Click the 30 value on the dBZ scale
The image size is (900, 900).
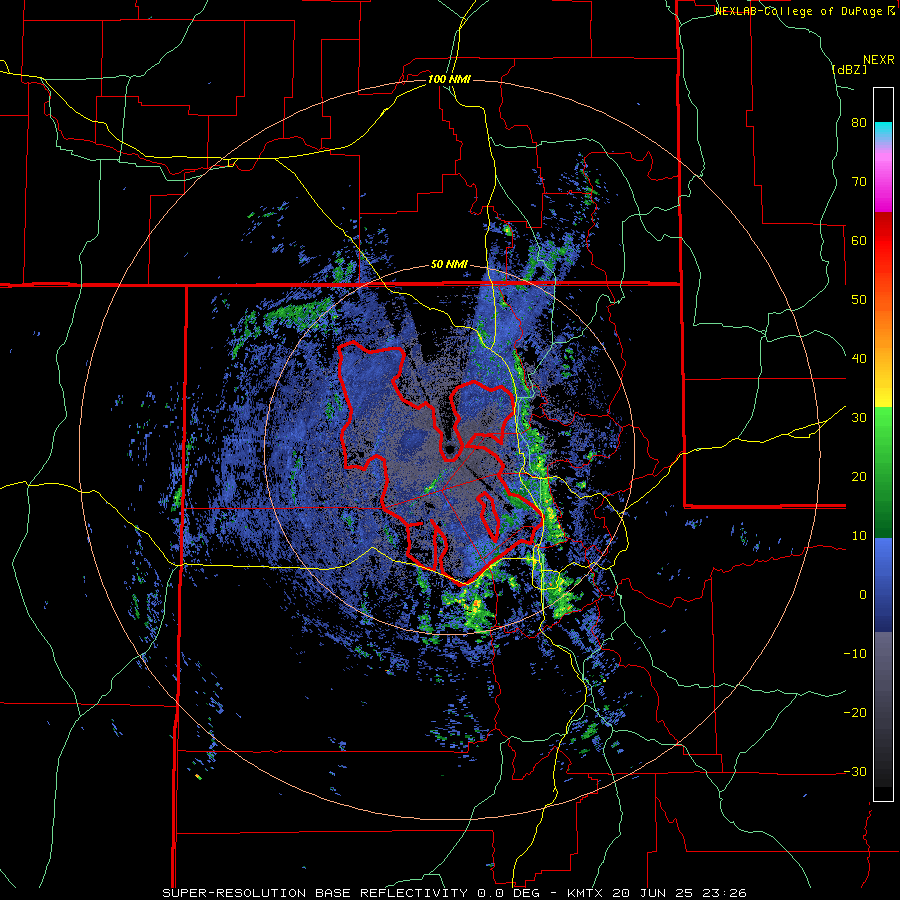coord(859,417)
